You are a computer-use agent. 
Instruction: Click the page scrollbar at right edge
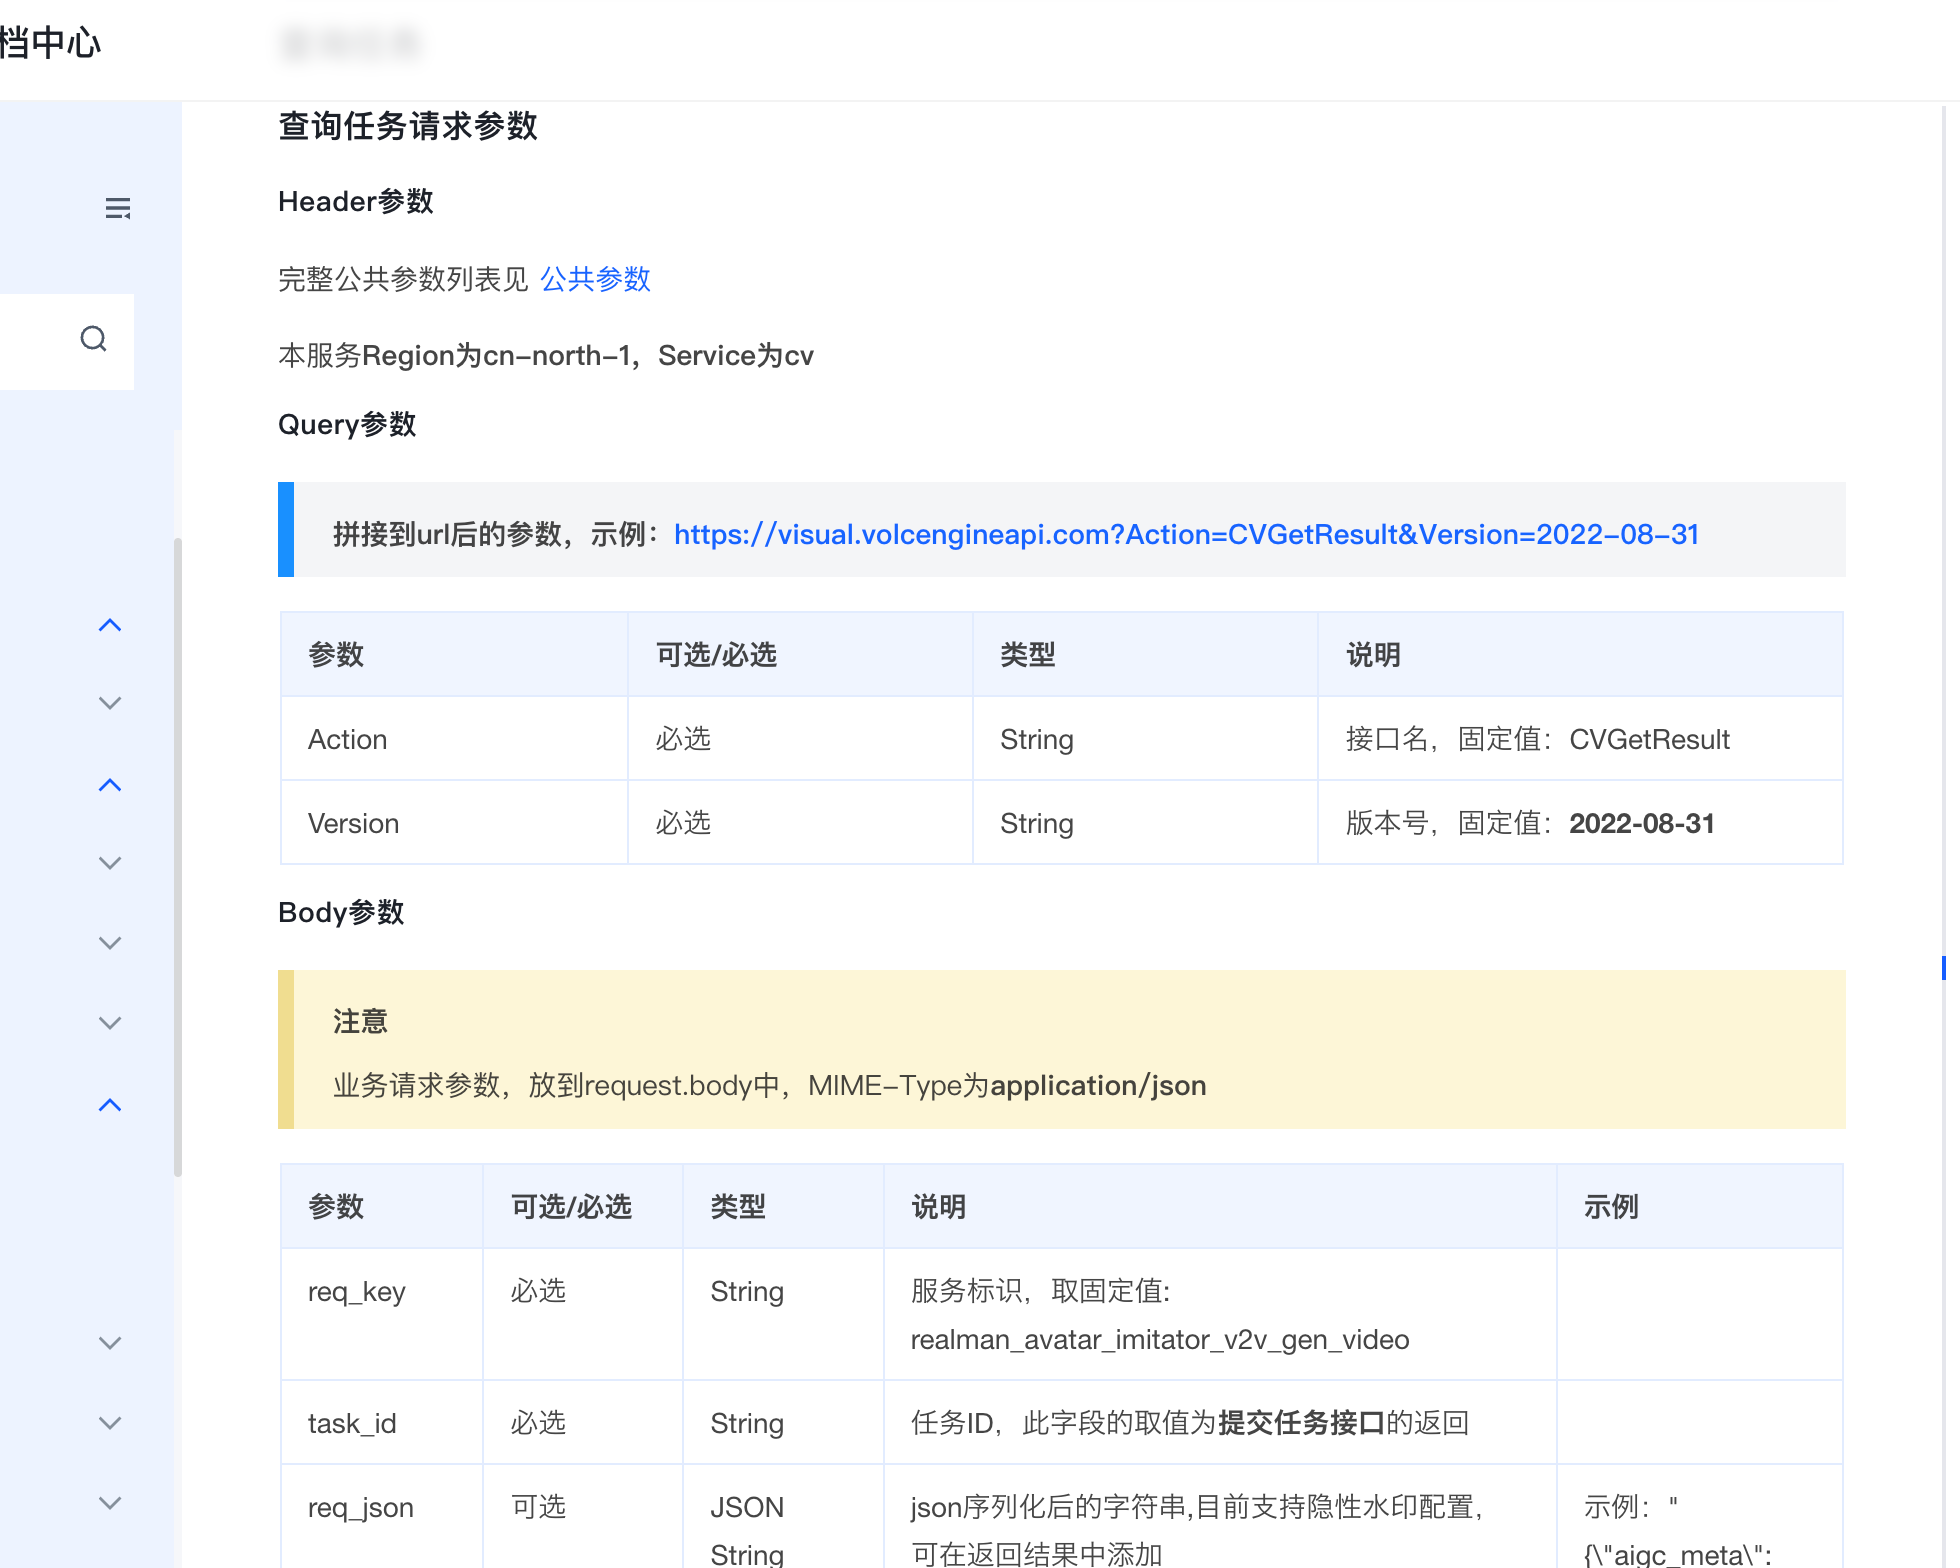pos(1944,500)
